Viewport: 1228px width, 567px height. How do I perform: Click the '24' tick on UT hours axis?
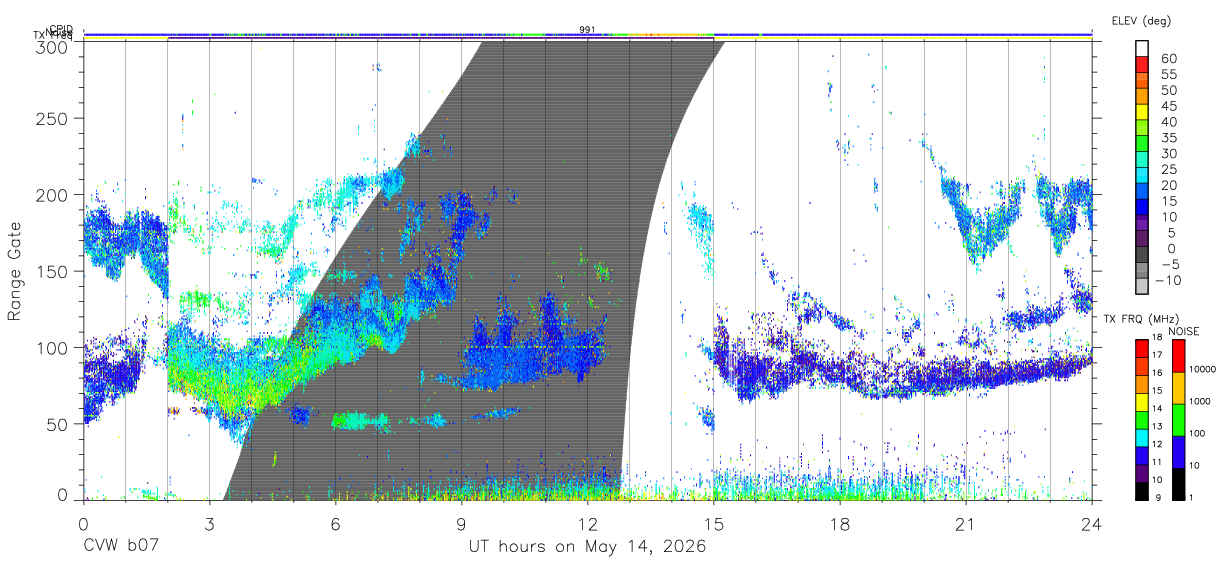(1092, 523)
